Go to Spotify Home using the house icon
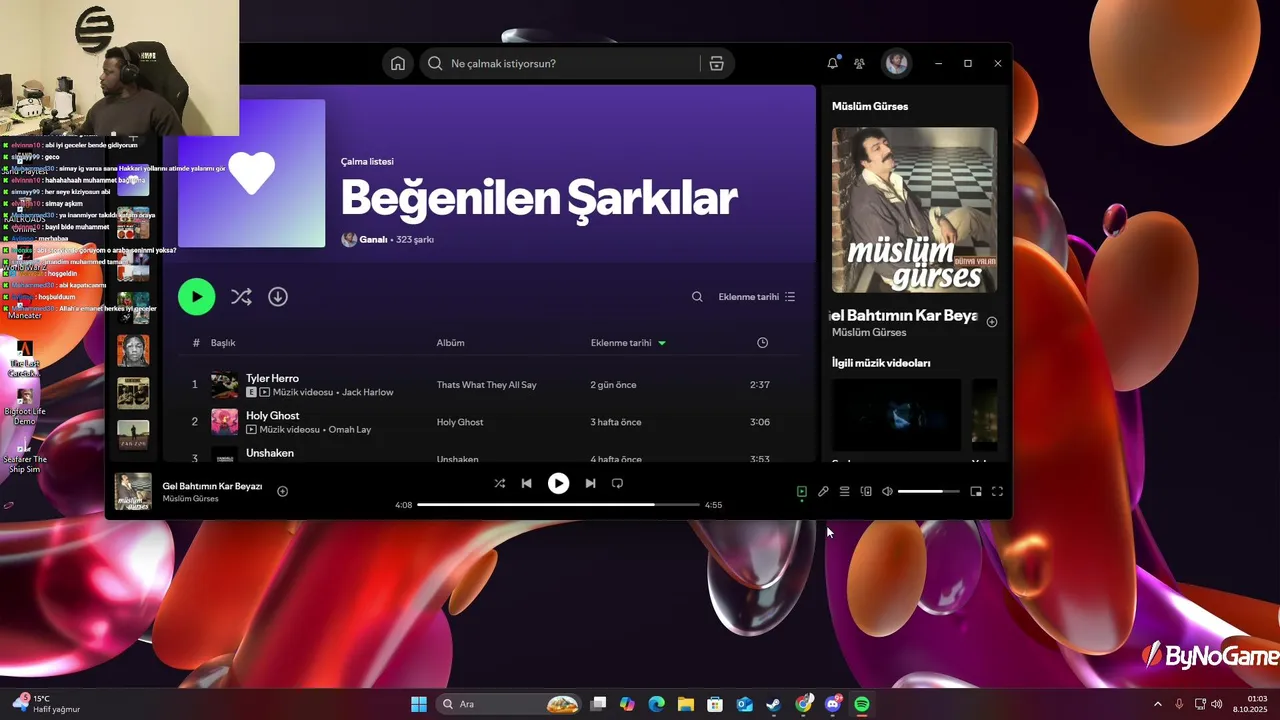The width and height of the screenshot is (1280, 720). coord(398,63)
